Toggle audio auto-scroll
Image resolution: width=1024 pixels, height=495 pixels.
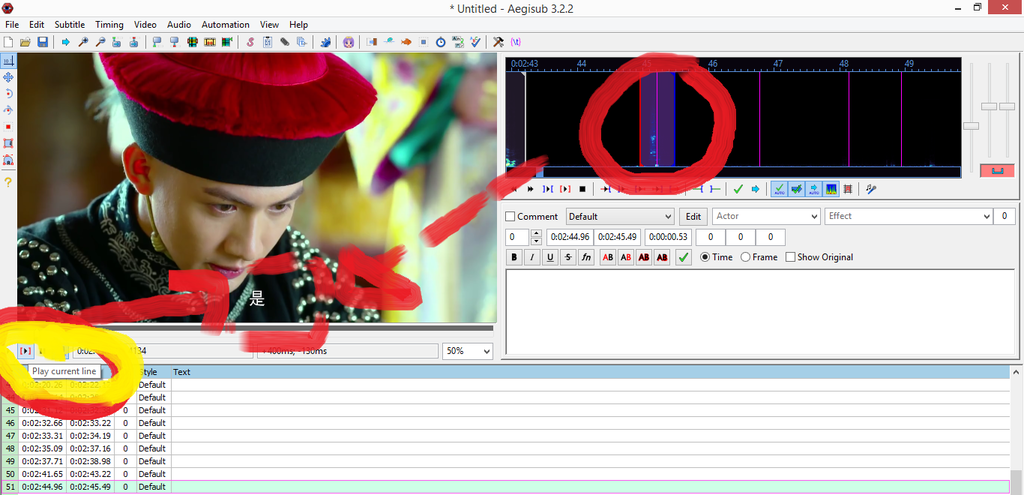click(814, 189)
